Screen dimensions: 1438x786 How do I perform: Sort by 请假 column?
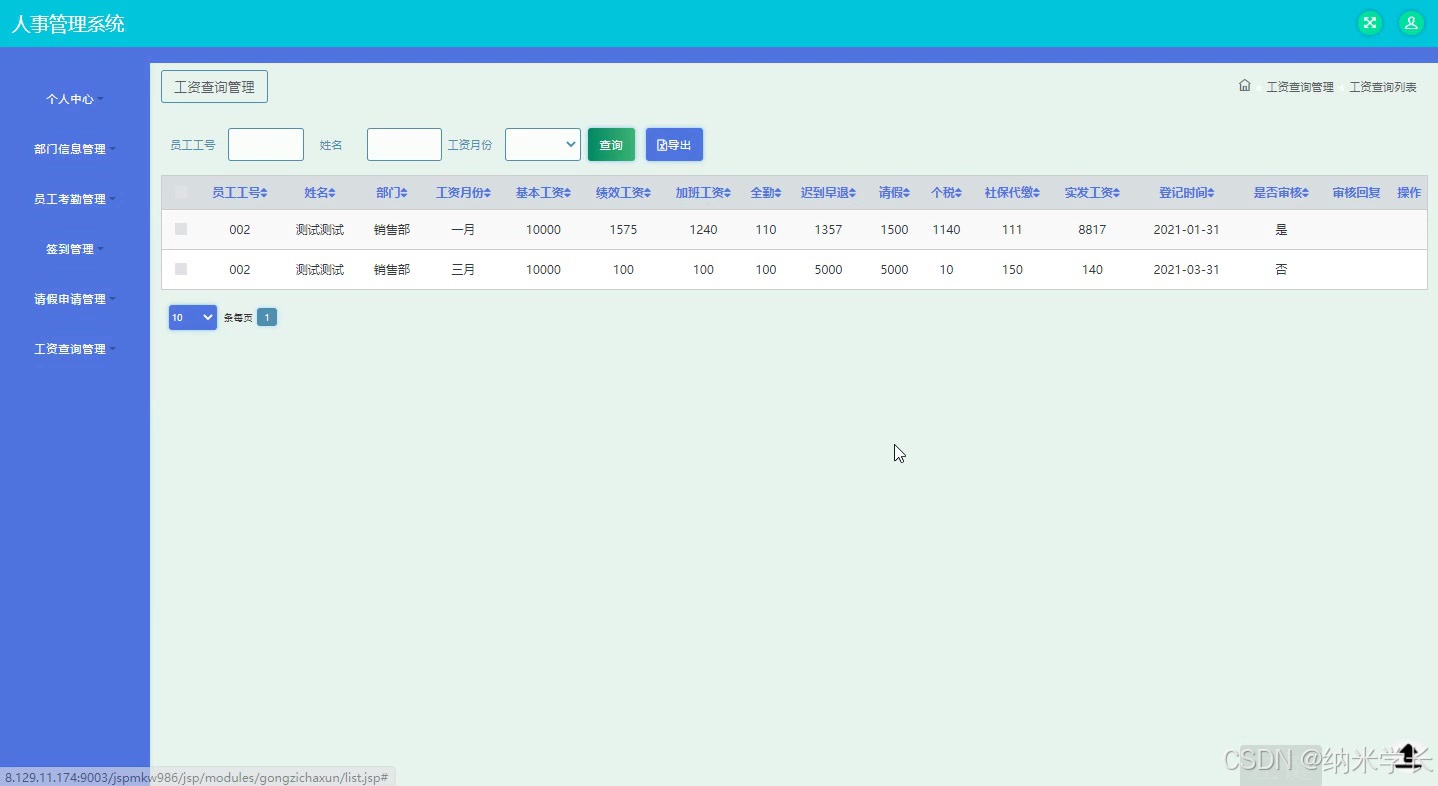[x=895, y=193]
